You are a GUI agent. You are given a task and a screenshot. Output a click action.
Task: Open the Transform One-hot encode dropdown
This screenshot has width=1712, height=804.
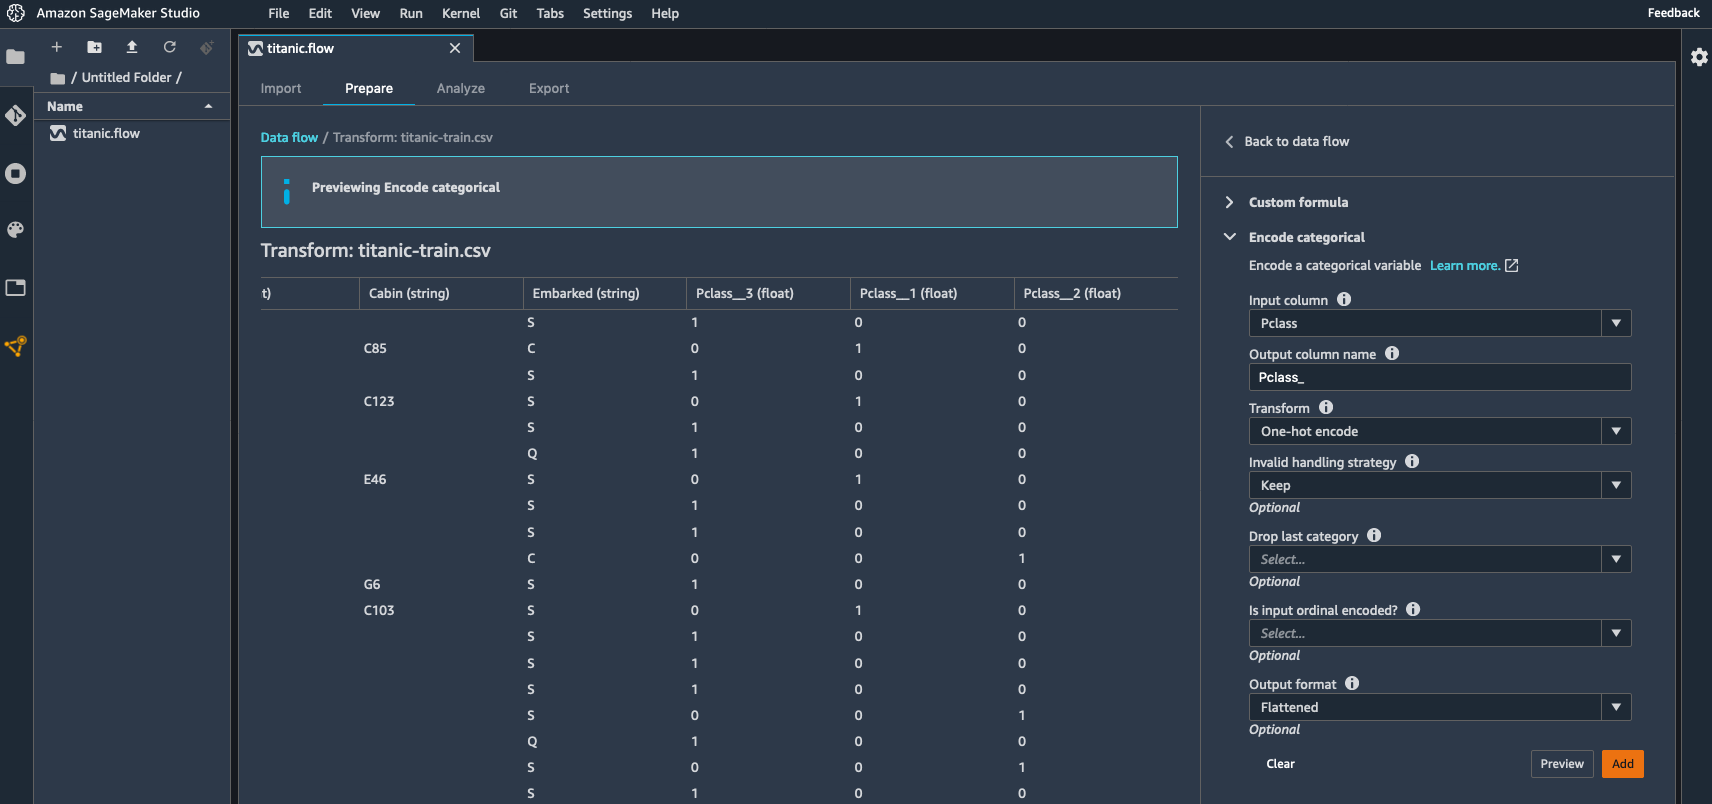[1438, 431]
